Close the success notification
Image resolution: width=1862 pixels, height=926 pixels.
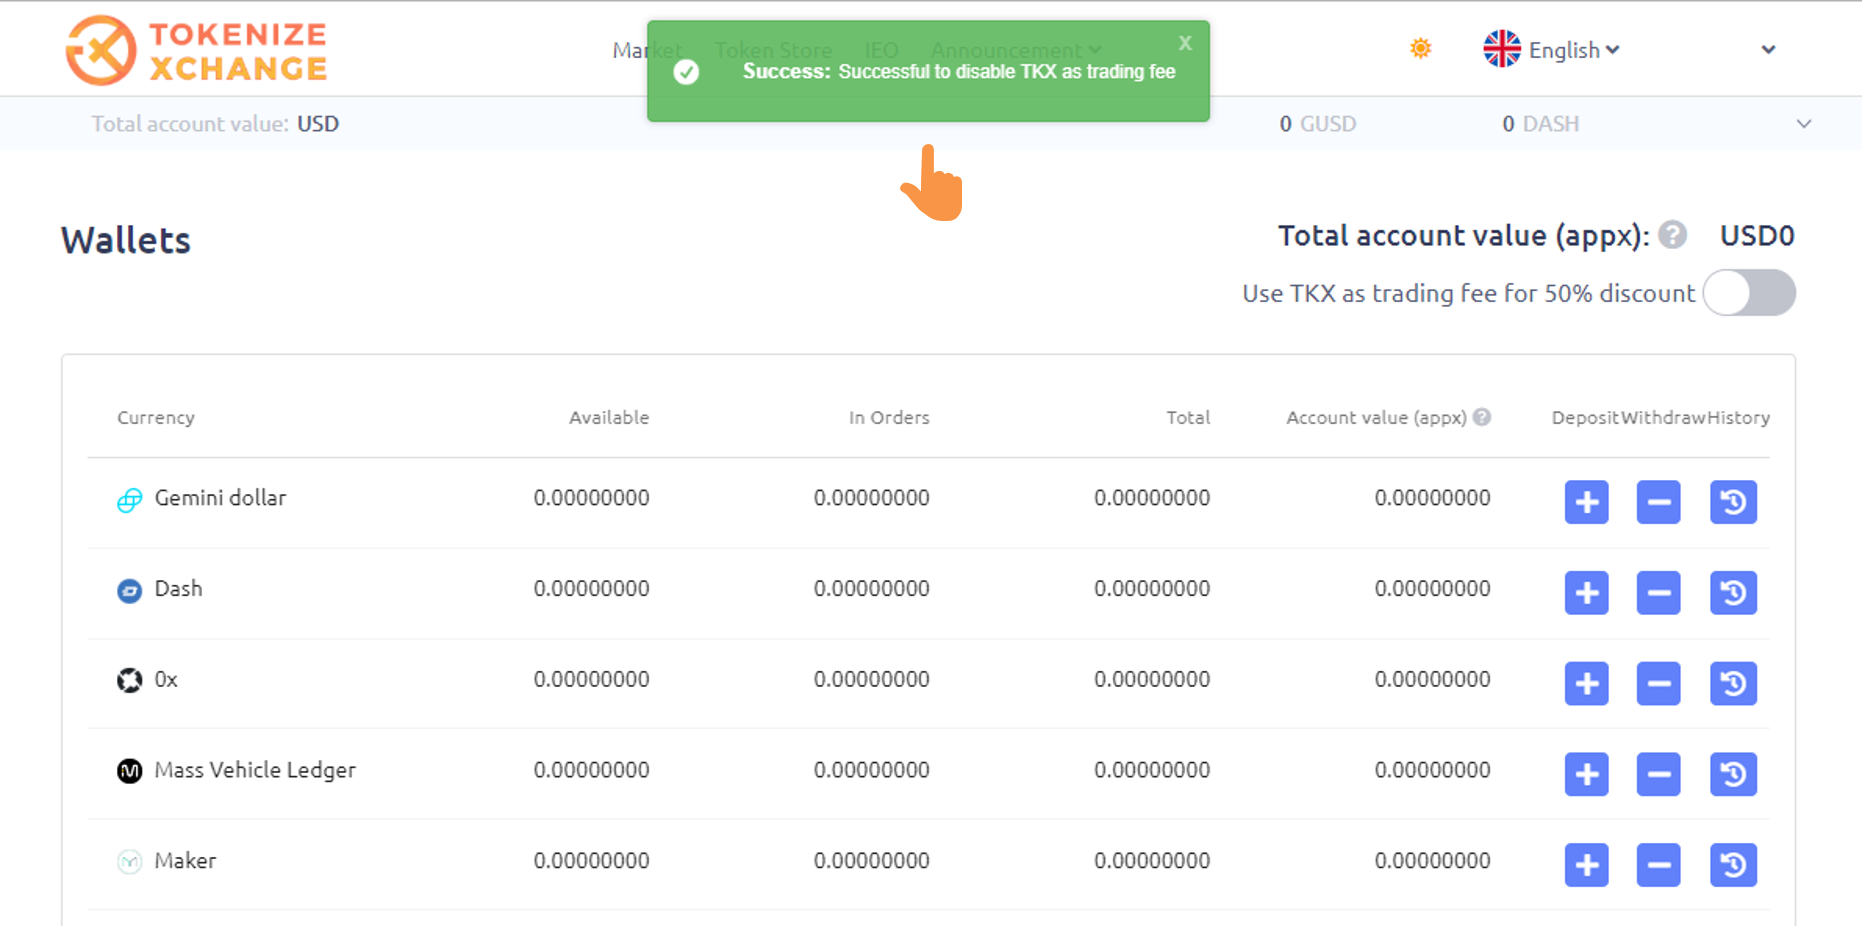coord(1185,43)
